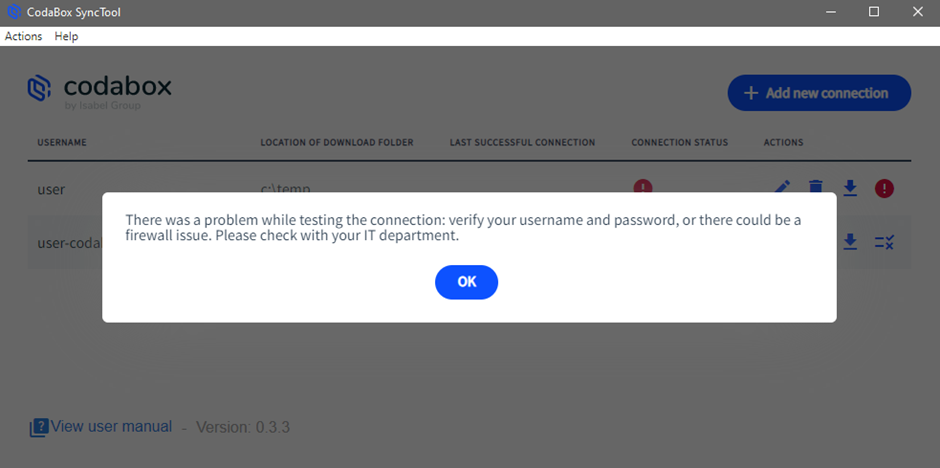Click the Username column header
Viewport: 940px width, 468px height.
(x=62, y=143)
